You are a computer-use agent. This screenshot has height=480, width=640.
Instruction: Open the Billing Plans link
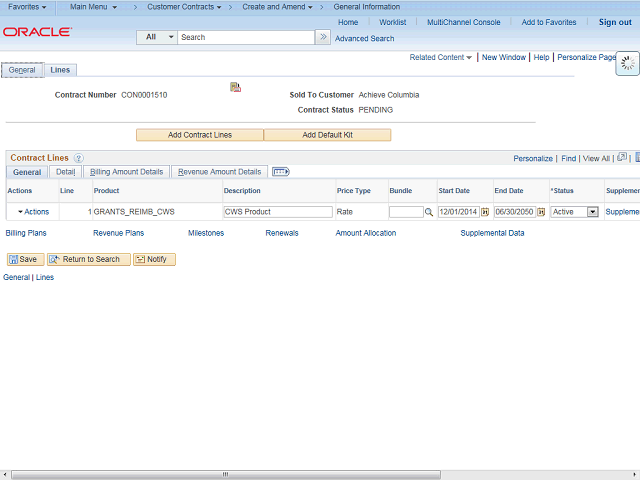26,233
